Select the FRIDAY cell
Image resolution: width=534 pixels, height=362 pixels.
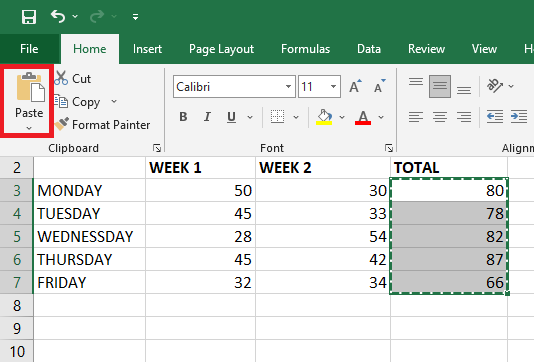point(89,282)
